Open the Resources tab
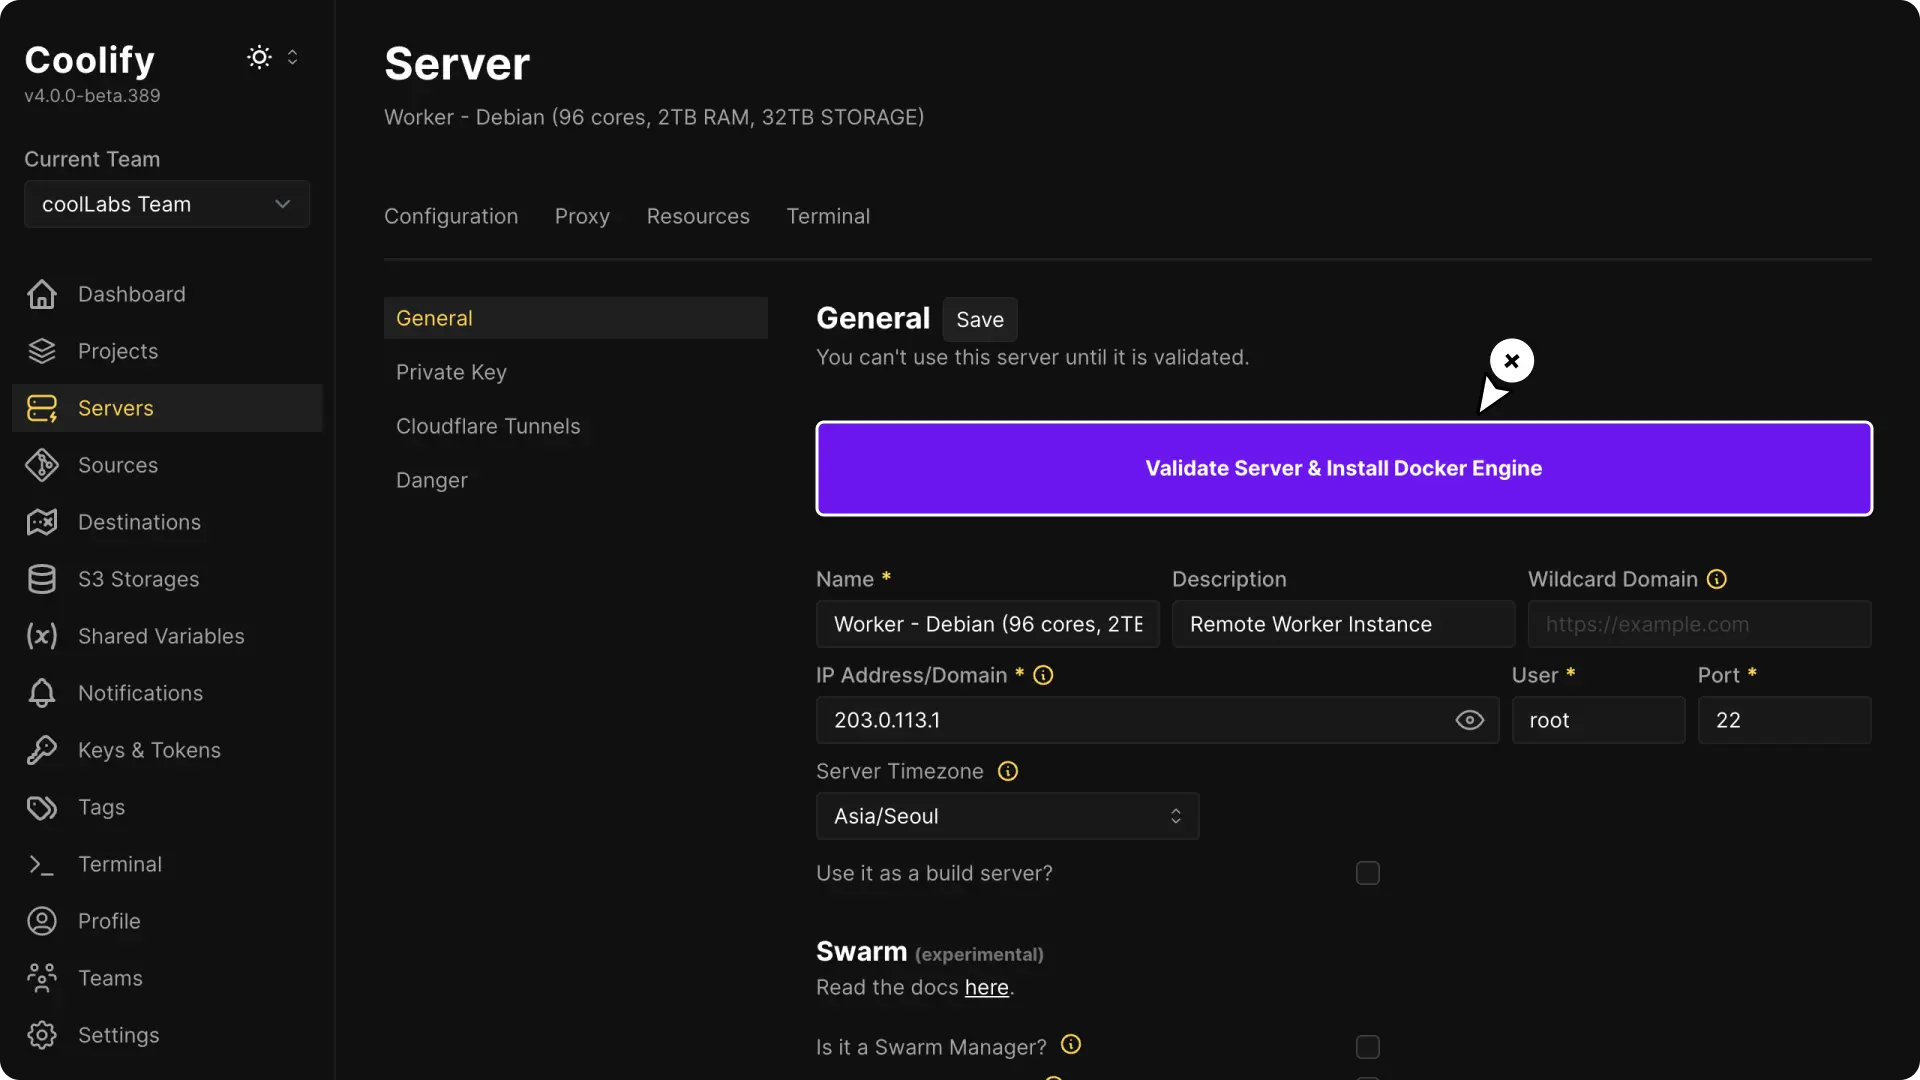The height and width of the screenshot is (1080, 1920). [698, 216]
